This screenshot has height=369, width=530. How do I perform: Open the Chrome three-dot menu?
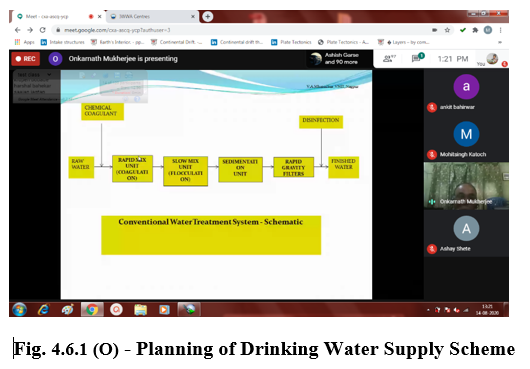click(500, 30)
